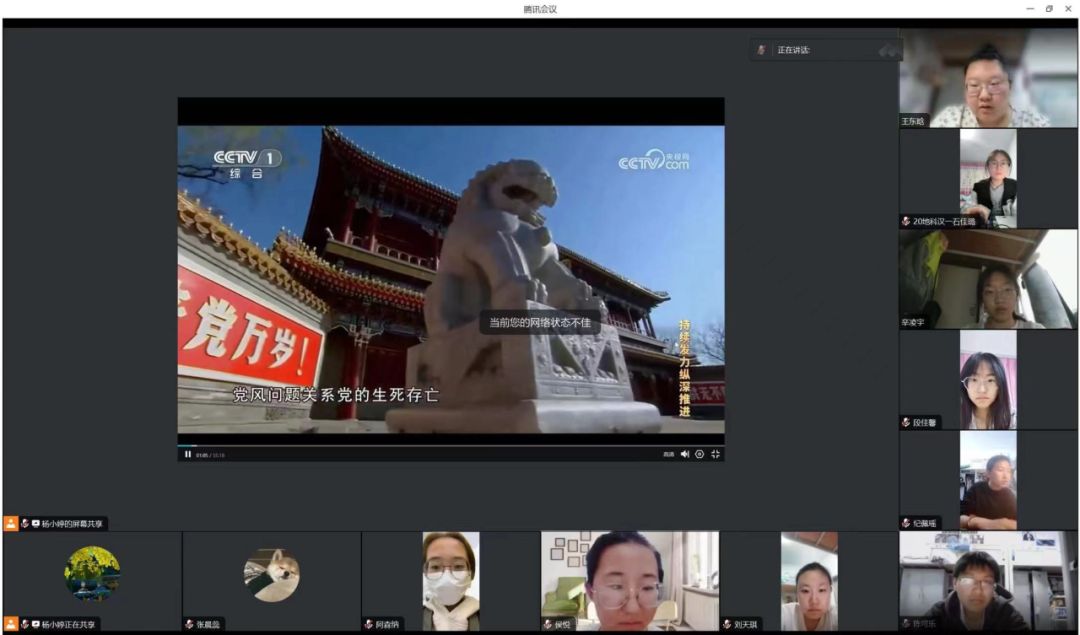Click the mic icon beside 20地科汉-石佳璐
The image size is (1080, 635).
coord(906,221)
